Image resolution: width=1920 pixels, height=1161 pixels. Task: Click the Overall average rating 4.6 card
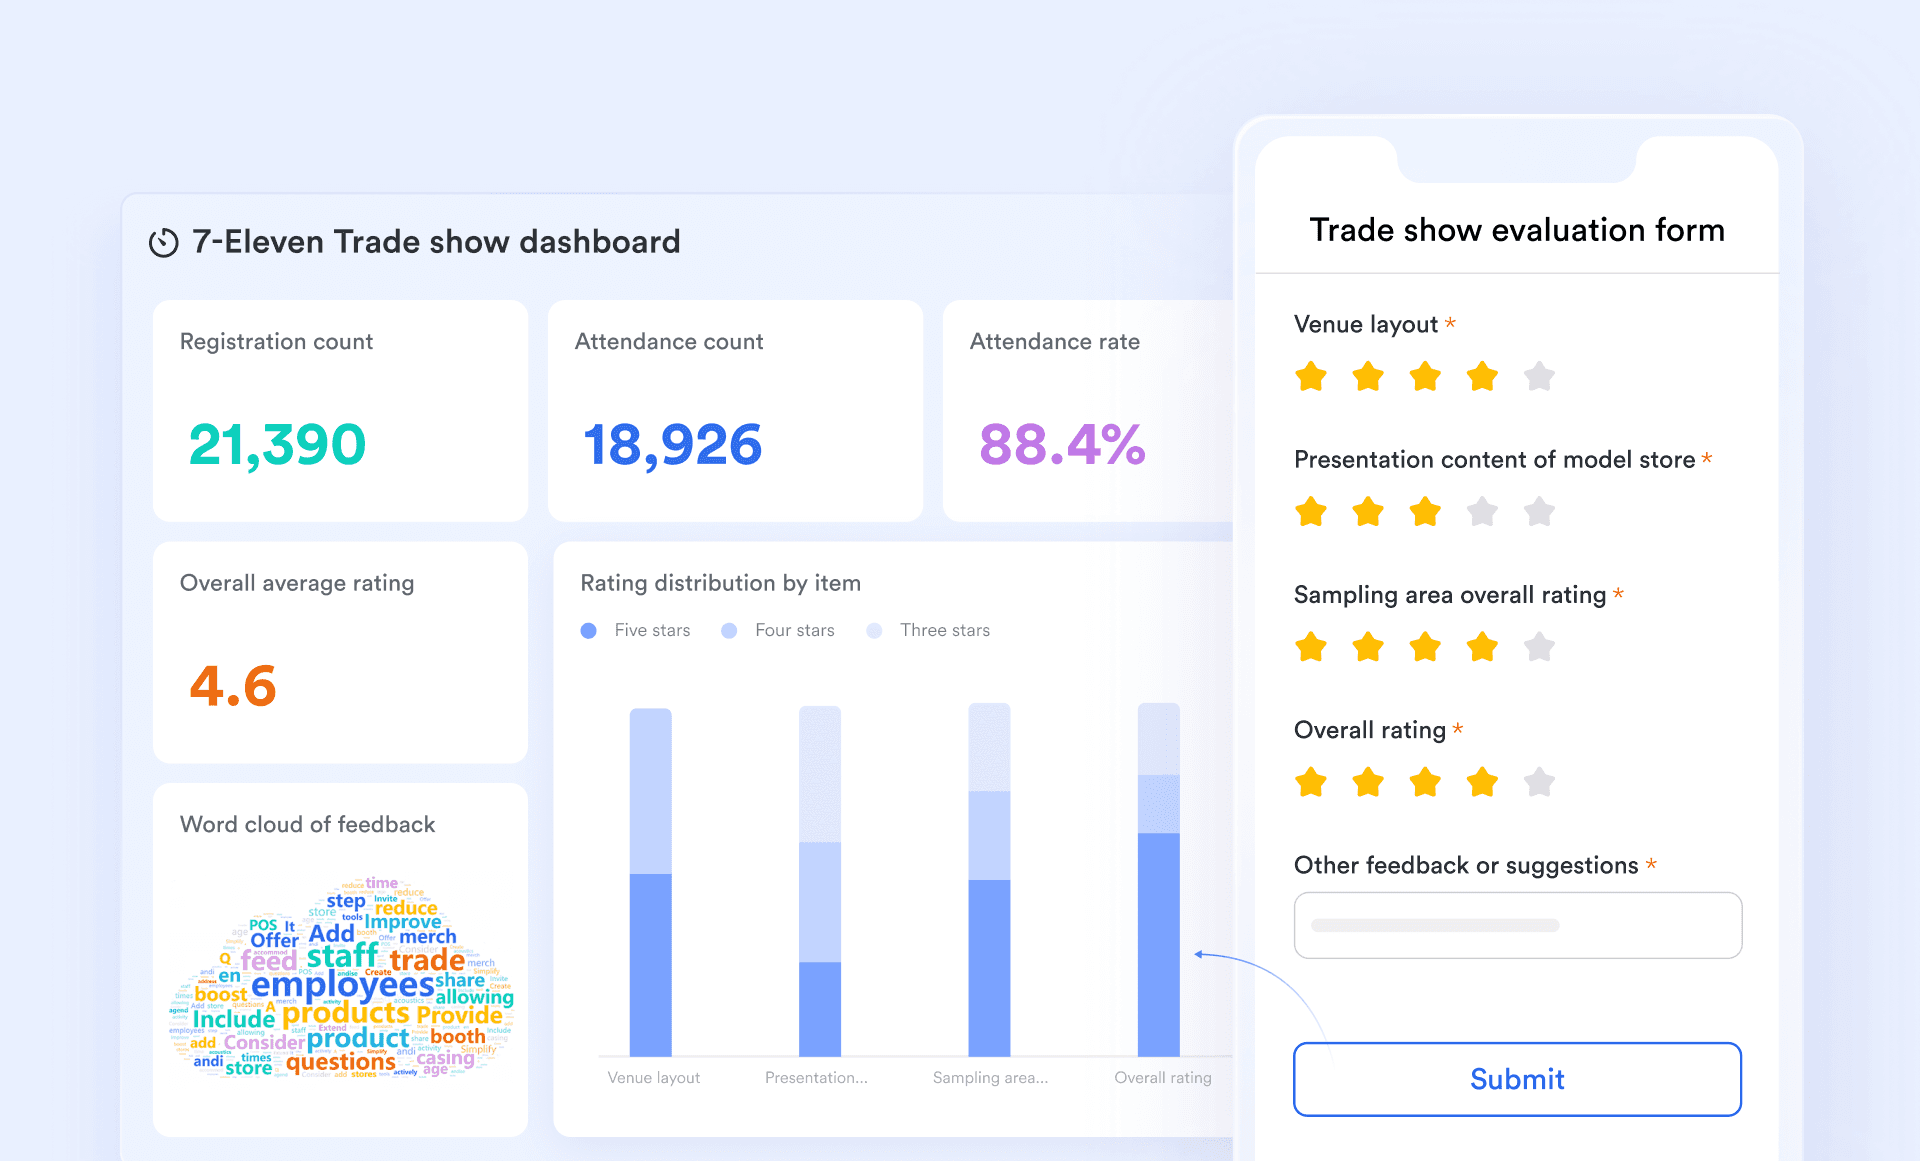click(340, 652)
